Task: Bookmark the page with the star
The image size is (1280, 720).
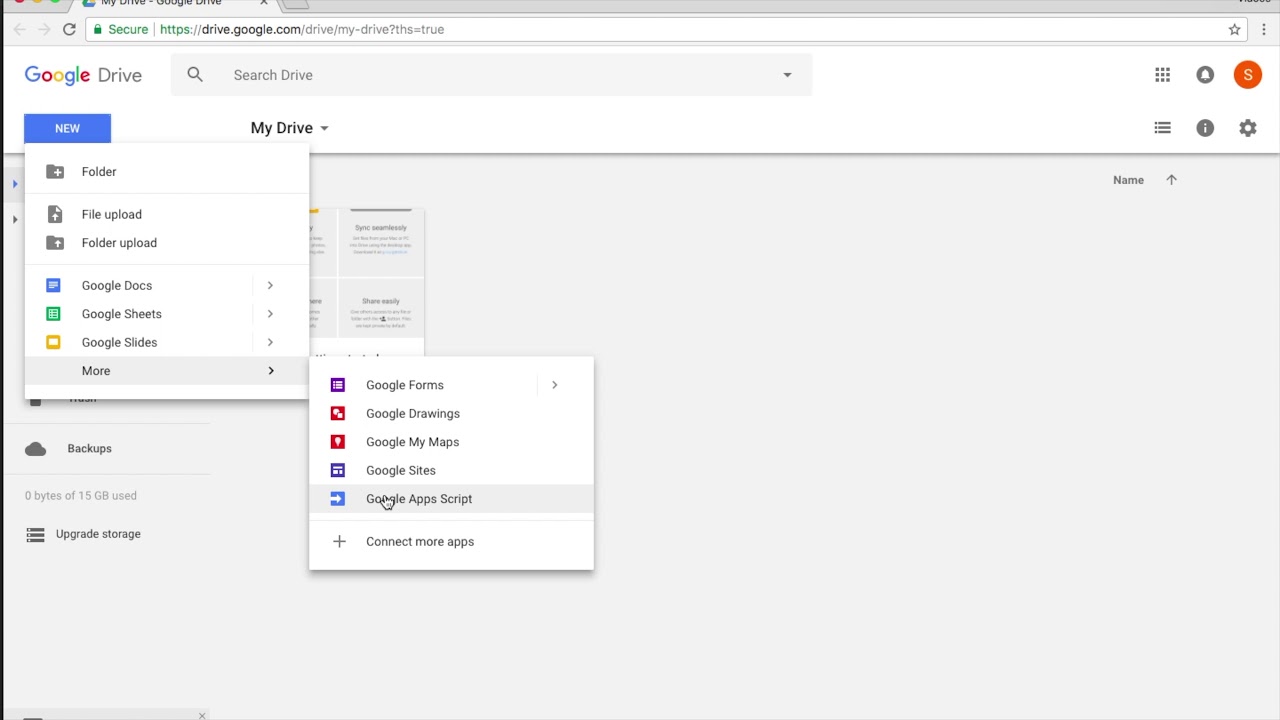Action: (x=1235, y=29)
